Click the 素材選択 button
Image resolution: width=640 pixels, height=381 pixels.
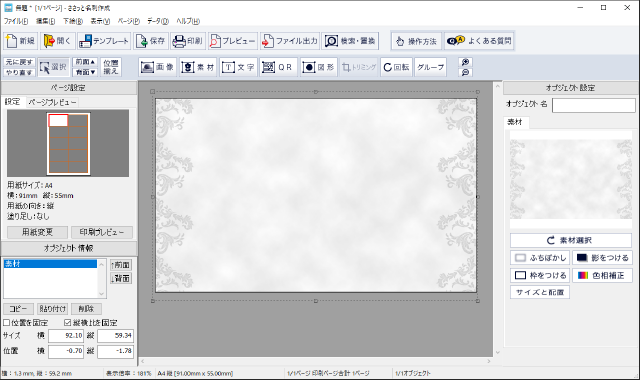coord(571,240)
